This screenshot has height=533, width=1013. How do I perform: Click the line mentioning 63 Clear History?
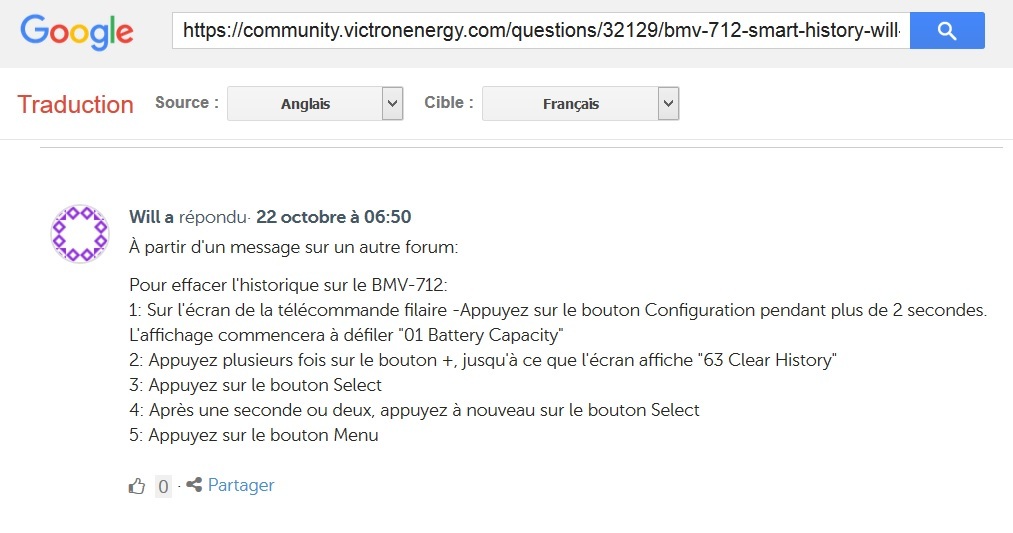[x=483, y=360]
